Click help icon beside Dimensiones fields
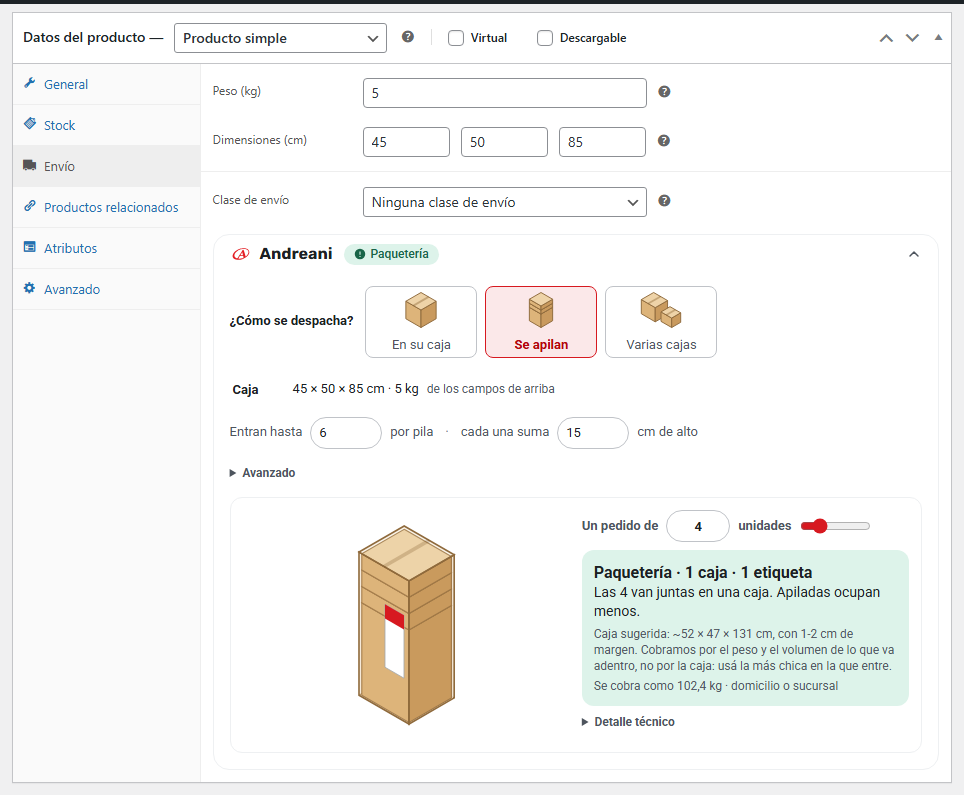The height and width of the screenshot is (795, 964). coord(664,141)
